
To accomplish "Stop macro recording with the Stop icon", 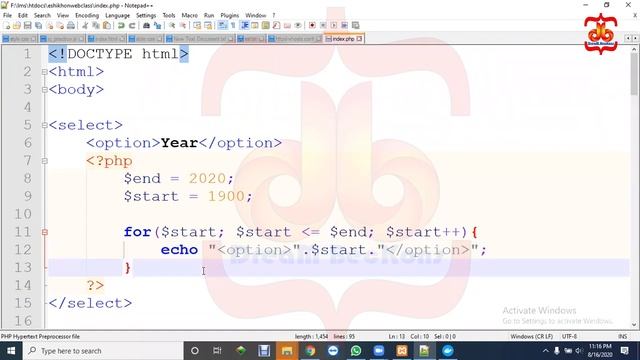I will [323, 25].
